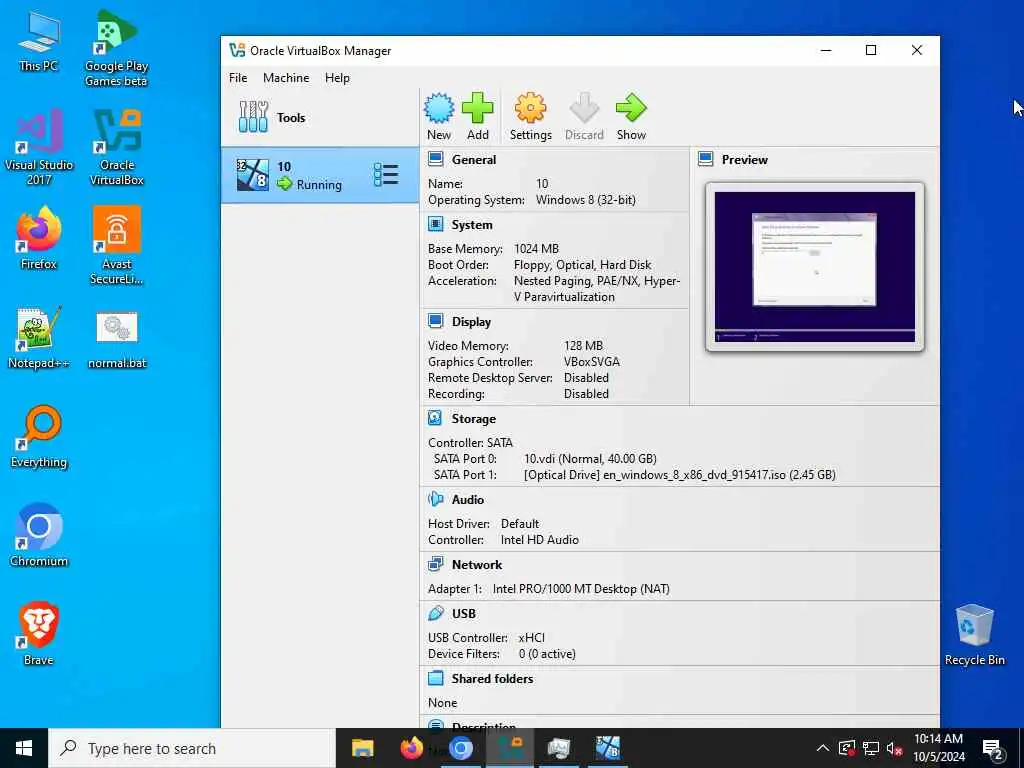Screen dimensions: 1024x768
Task: Click the General section header
Action: click(x=473, y=160)
